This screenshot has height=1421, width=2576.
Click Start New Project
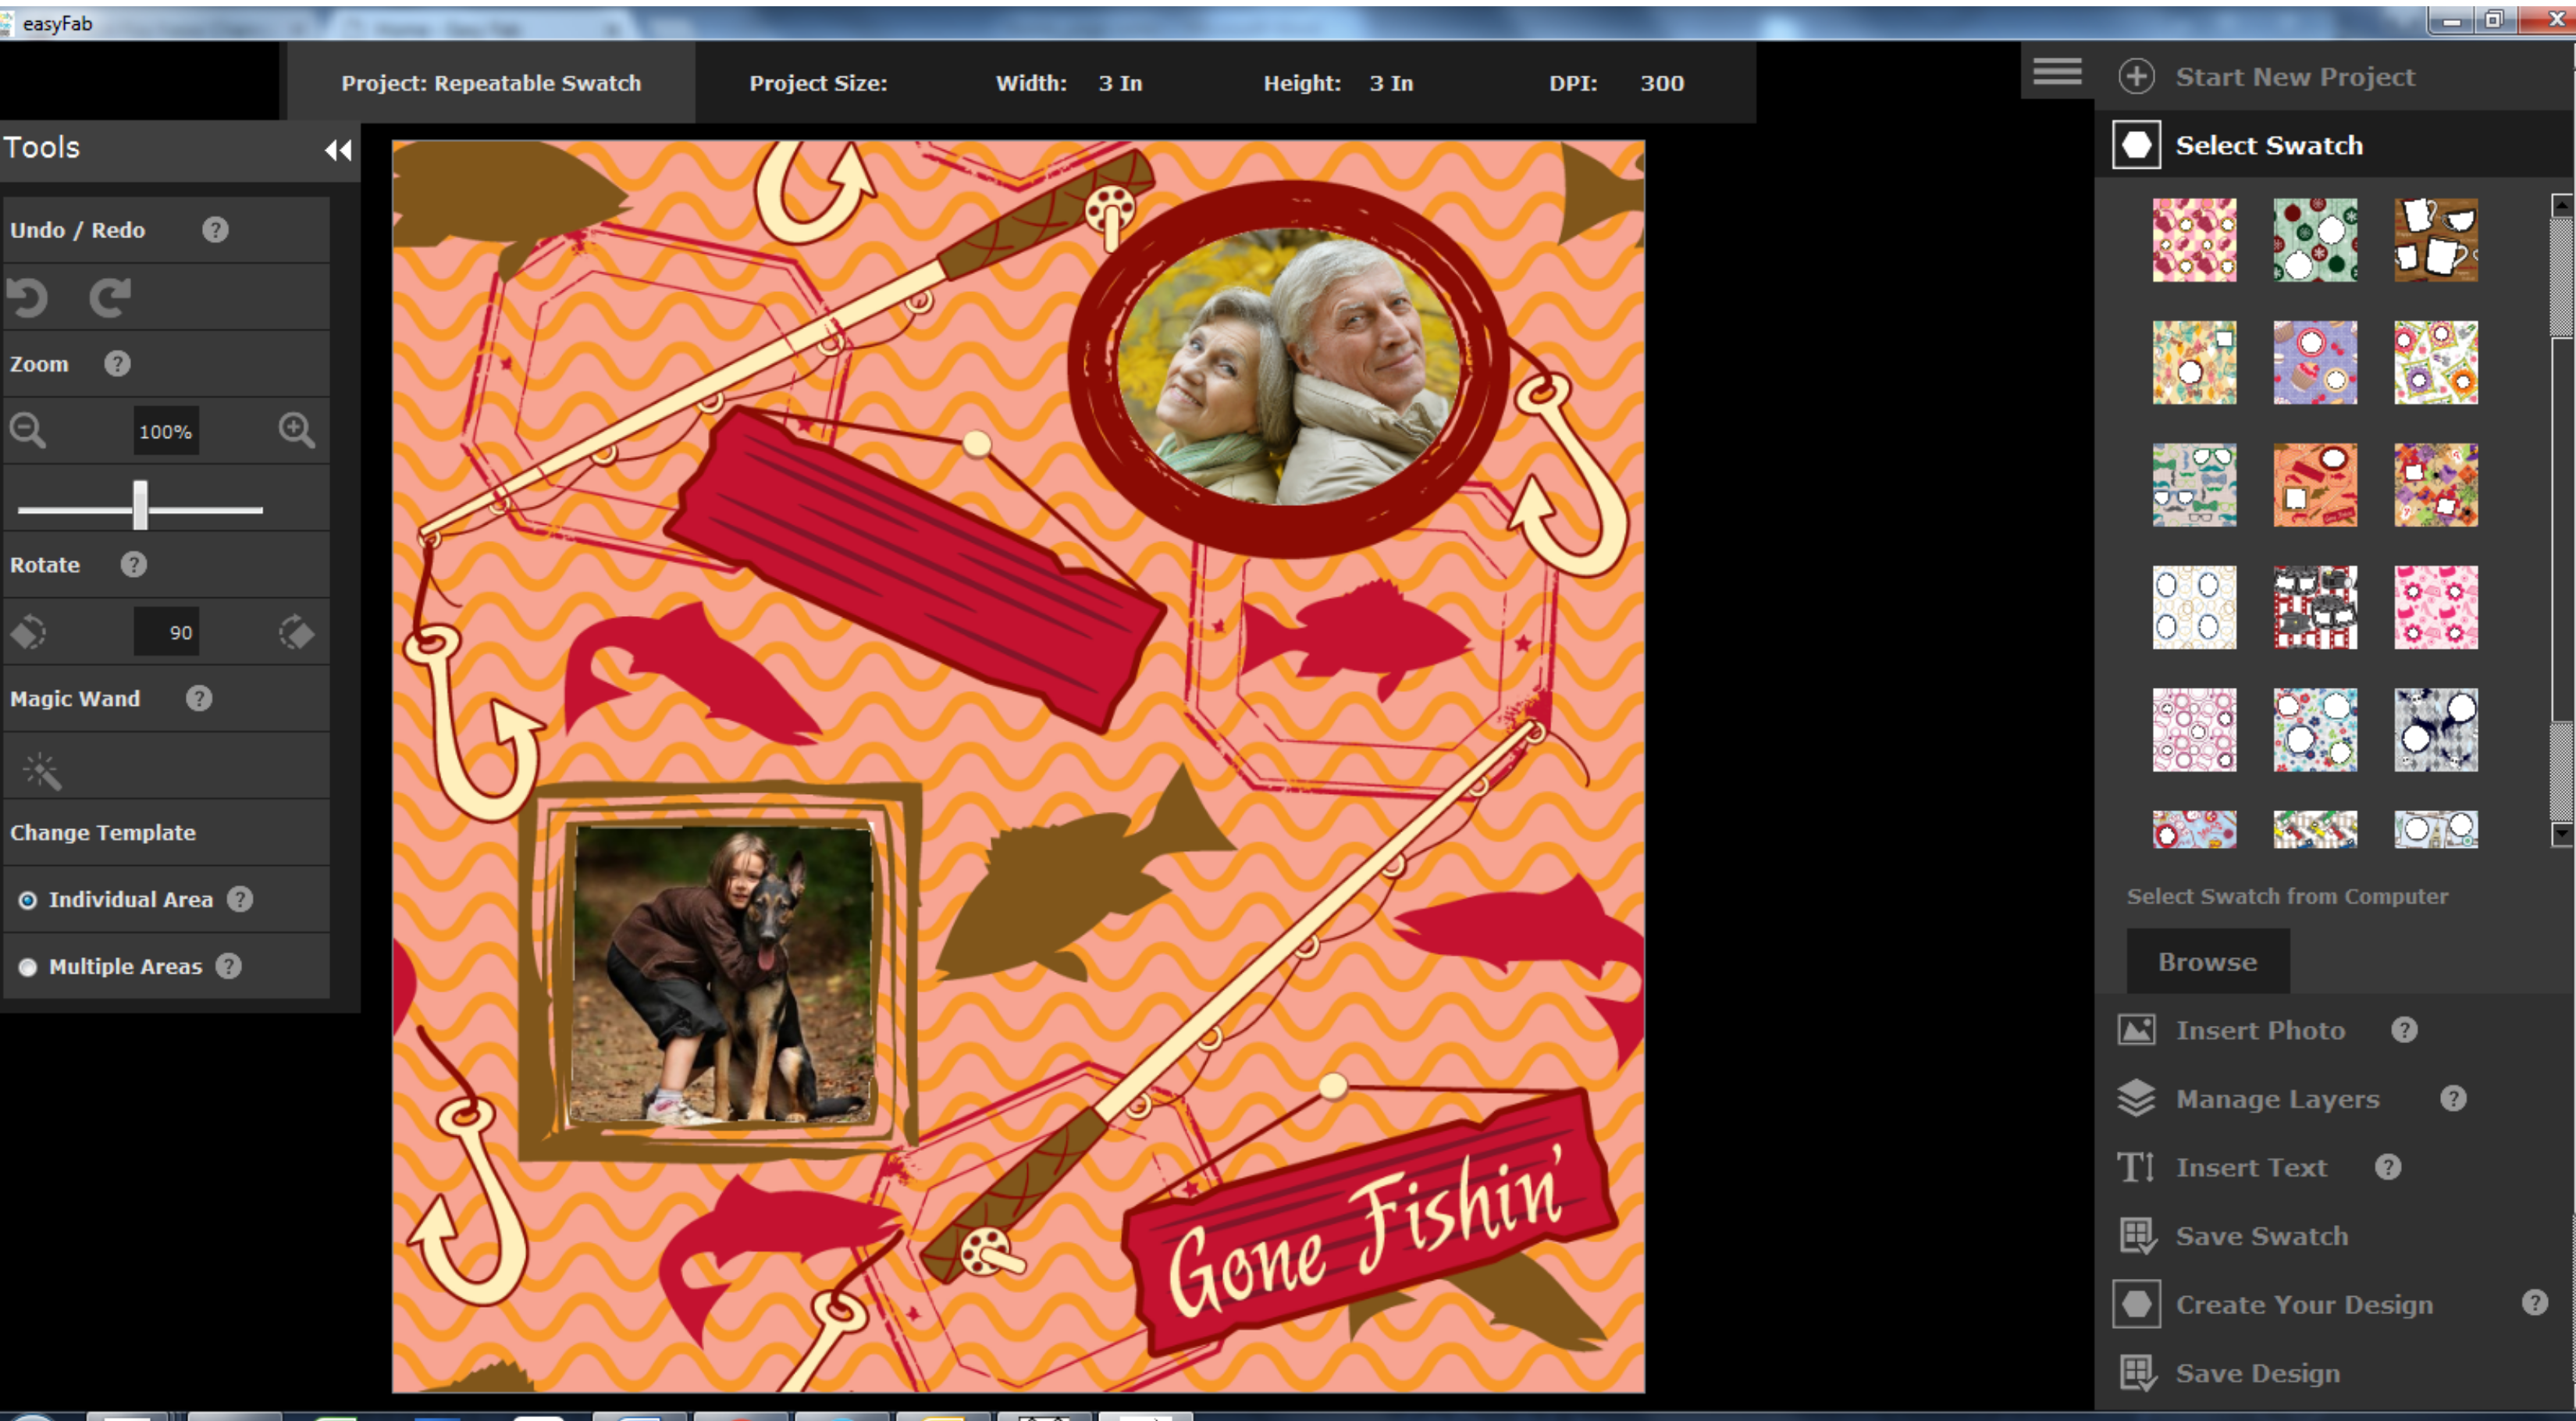point(2294,77)
